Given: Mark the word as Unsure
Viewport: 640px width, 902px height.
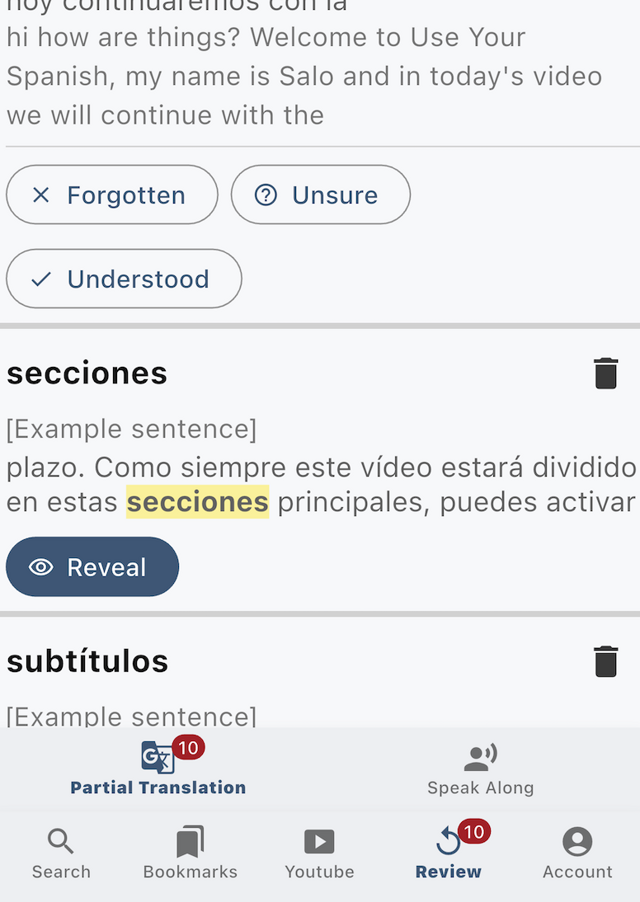Looking at the screenshot, I should pyautogui.click(x=321, y=195).
